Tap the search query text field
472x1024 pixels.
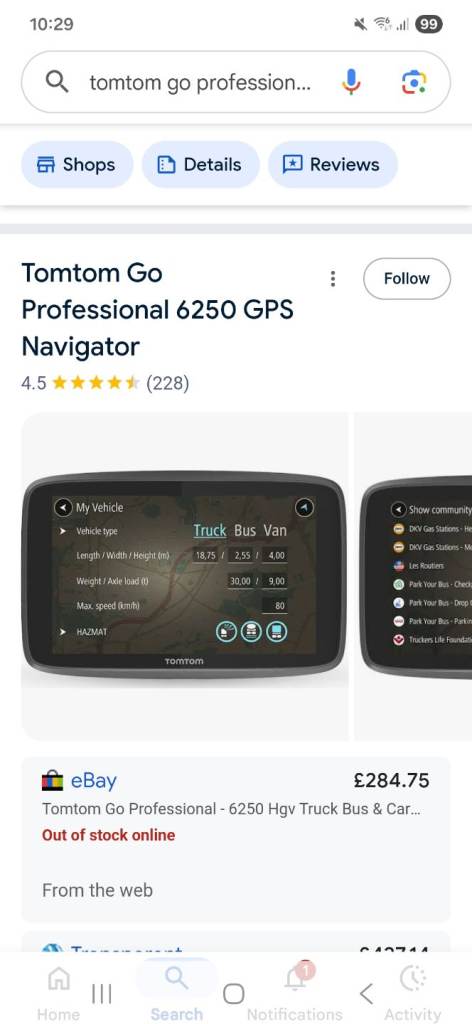tap(200, 83)
